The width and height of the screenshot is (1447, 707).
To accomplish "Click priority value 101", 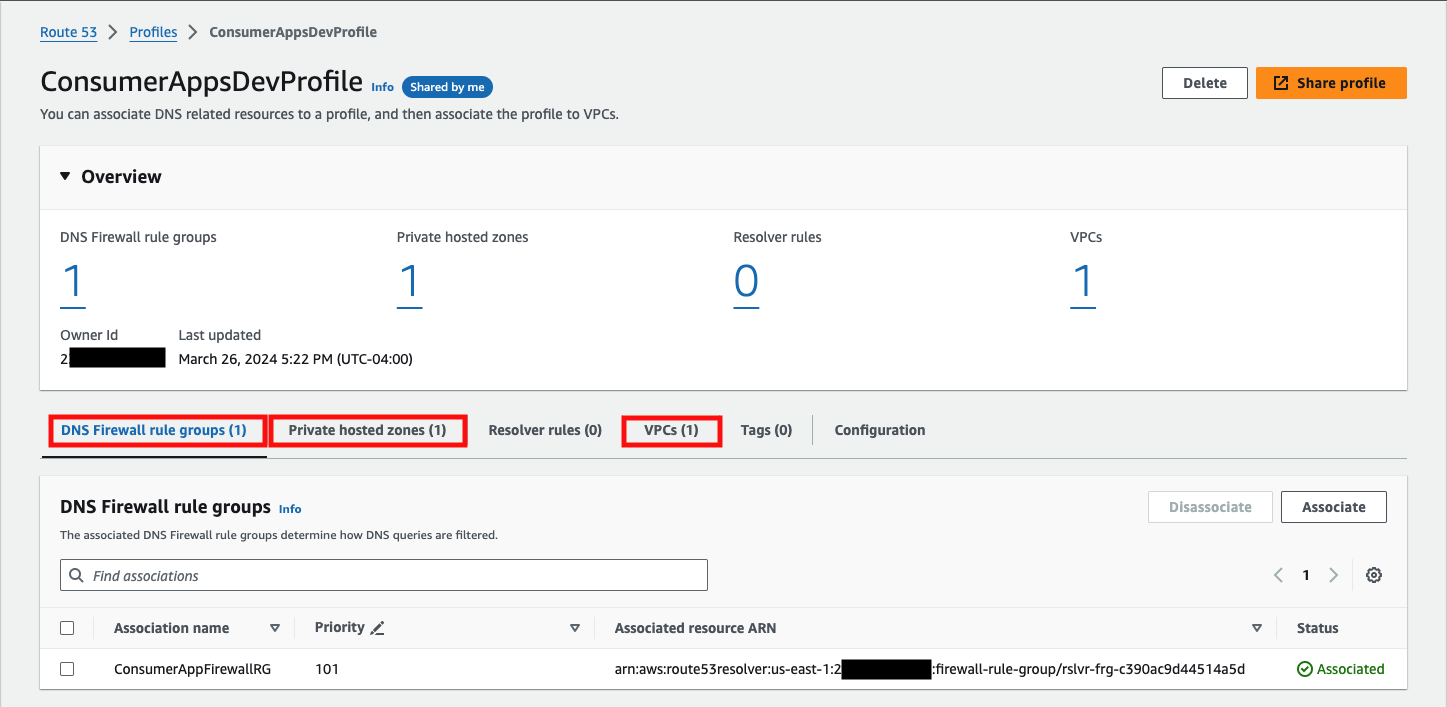I will coord(327,669).
